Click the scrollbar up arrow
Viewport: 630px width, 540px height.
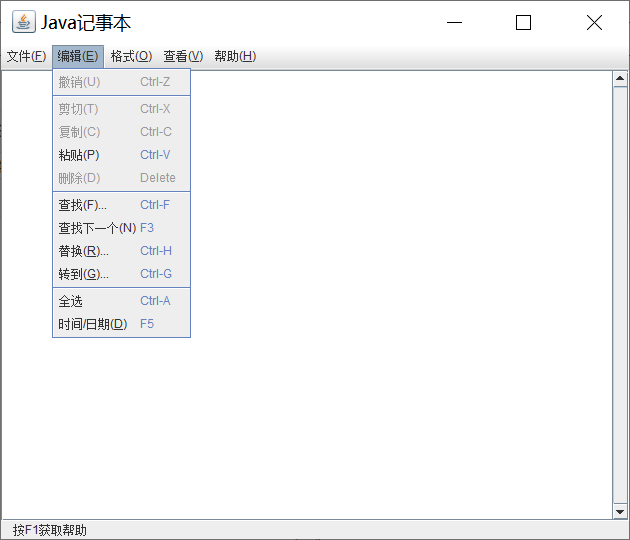(x=620, y=79)
